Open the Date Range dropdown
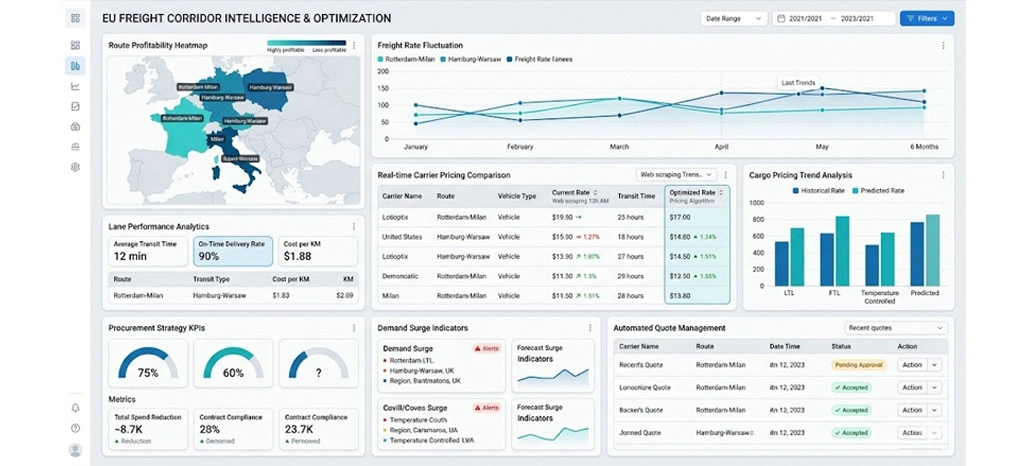This screenshot has height=466, width=1026. click(x=734, y=18)
